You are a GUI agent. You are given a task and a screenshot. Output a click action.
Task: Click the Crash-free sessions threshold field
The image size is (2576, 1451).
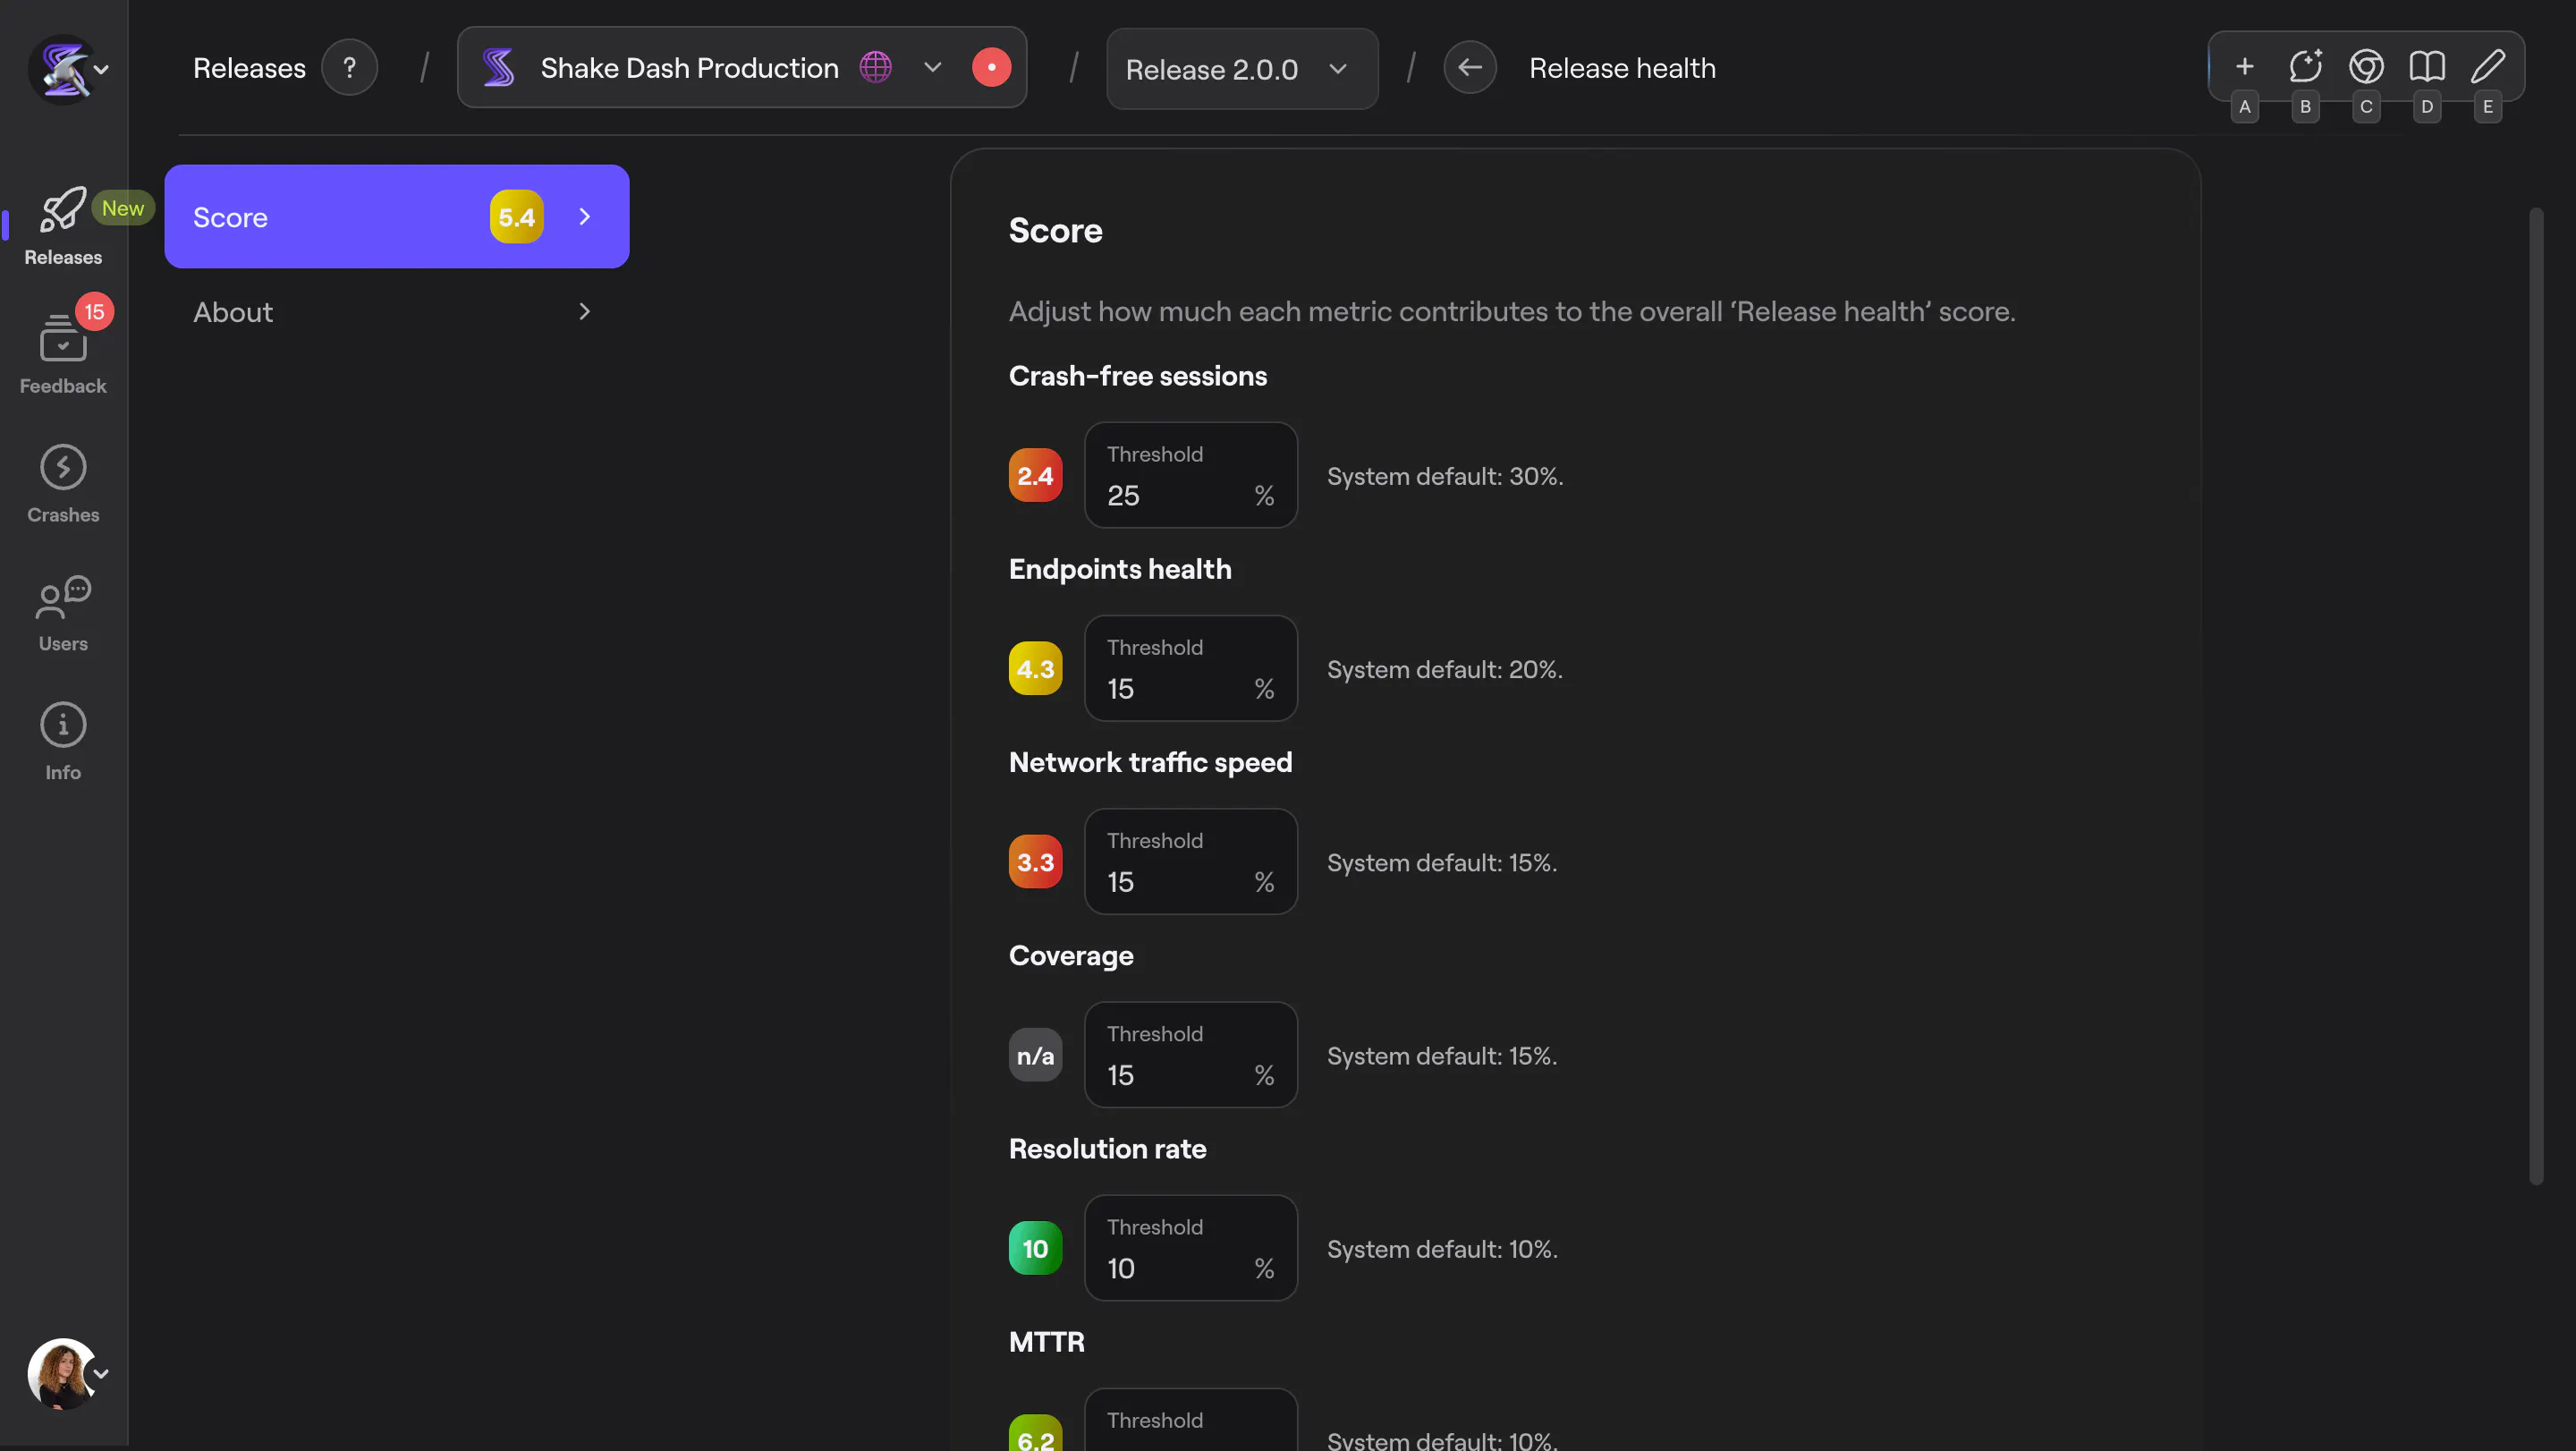1191,475
